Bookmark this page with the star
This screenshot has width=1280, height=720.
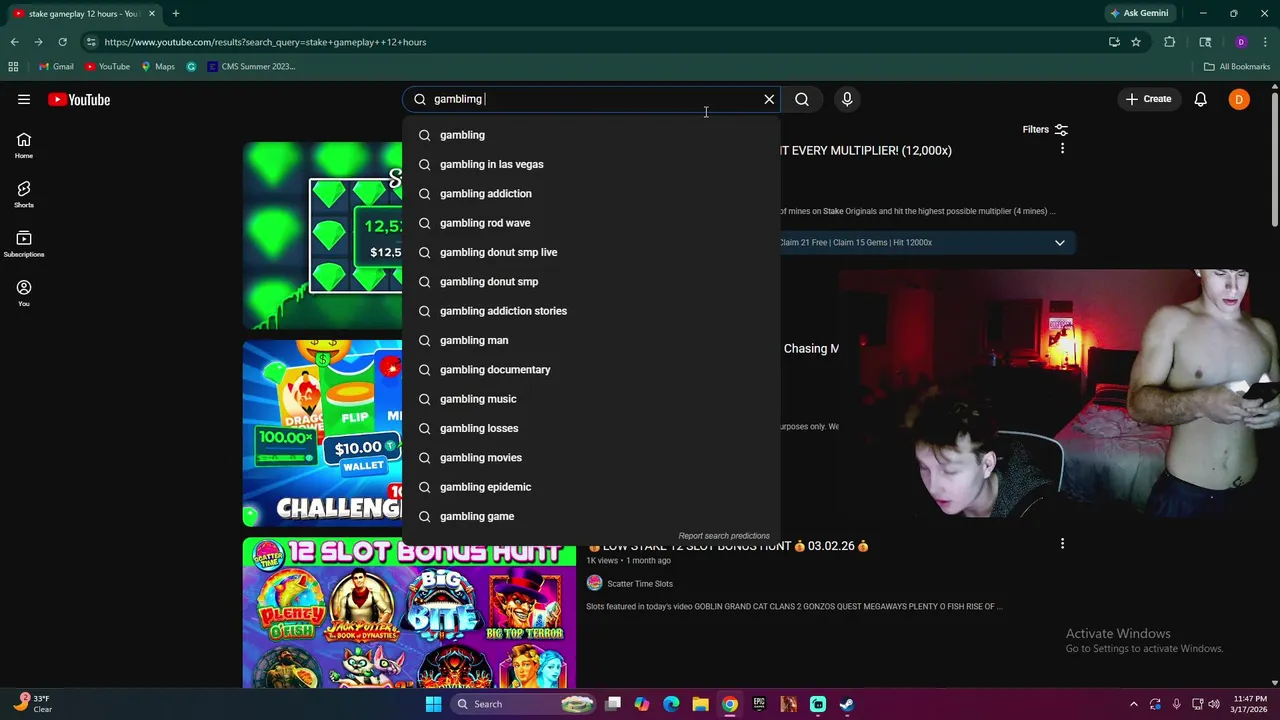(x=1136, y=42)
